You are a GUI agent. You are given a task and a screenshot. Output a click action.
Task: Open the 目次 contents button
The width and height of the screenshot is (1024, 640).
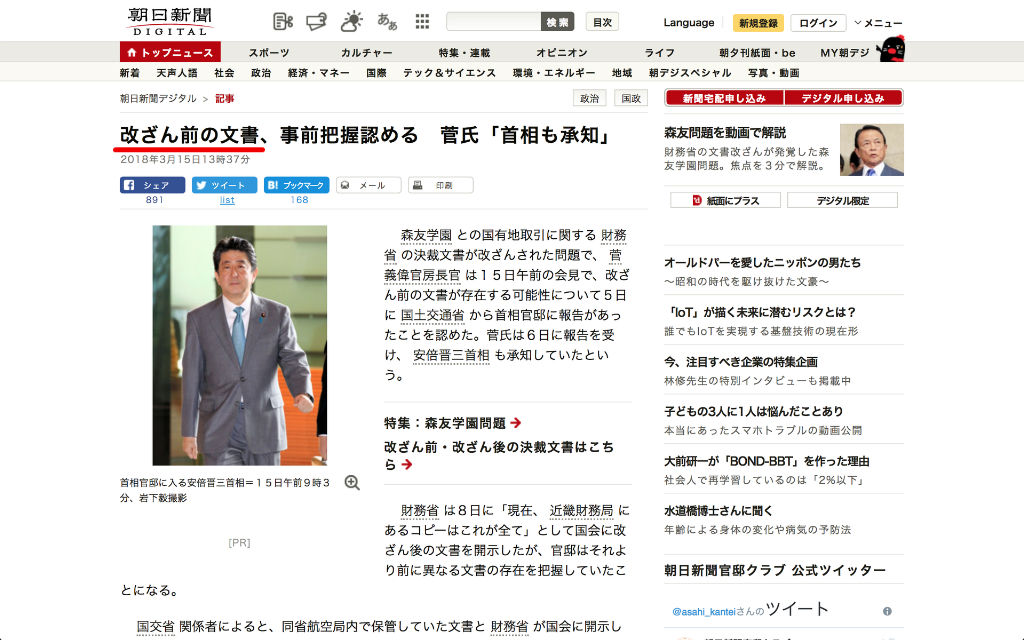(x=602, y=22)
